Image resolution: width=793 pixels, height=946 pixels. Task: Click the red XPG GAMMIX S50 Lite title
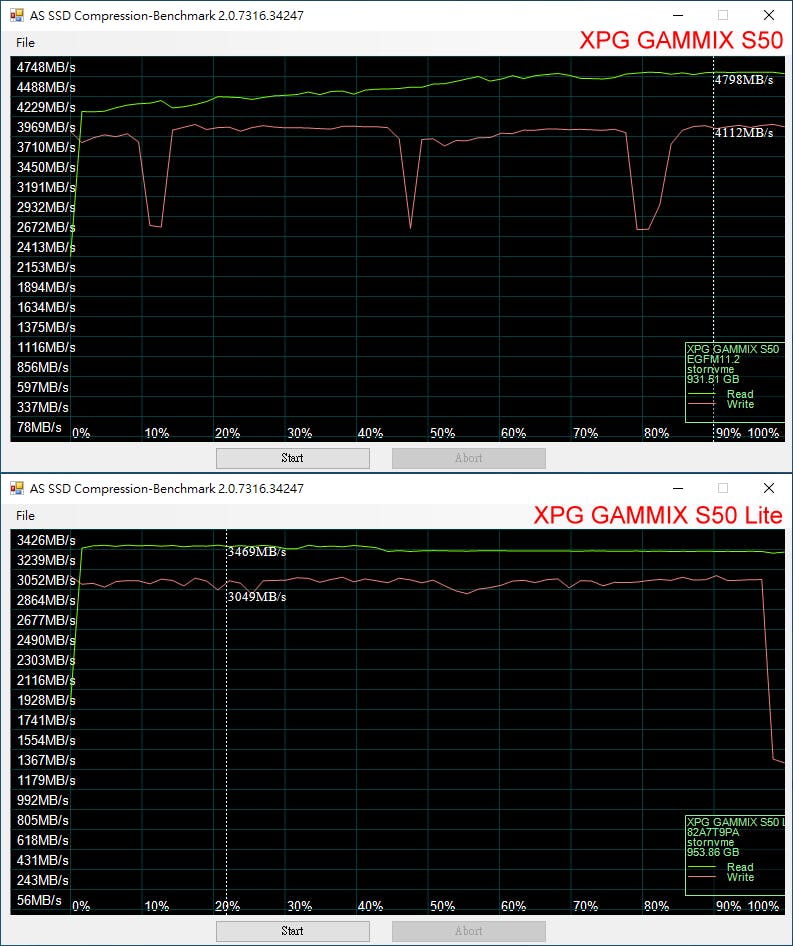(x=658, y=515)
